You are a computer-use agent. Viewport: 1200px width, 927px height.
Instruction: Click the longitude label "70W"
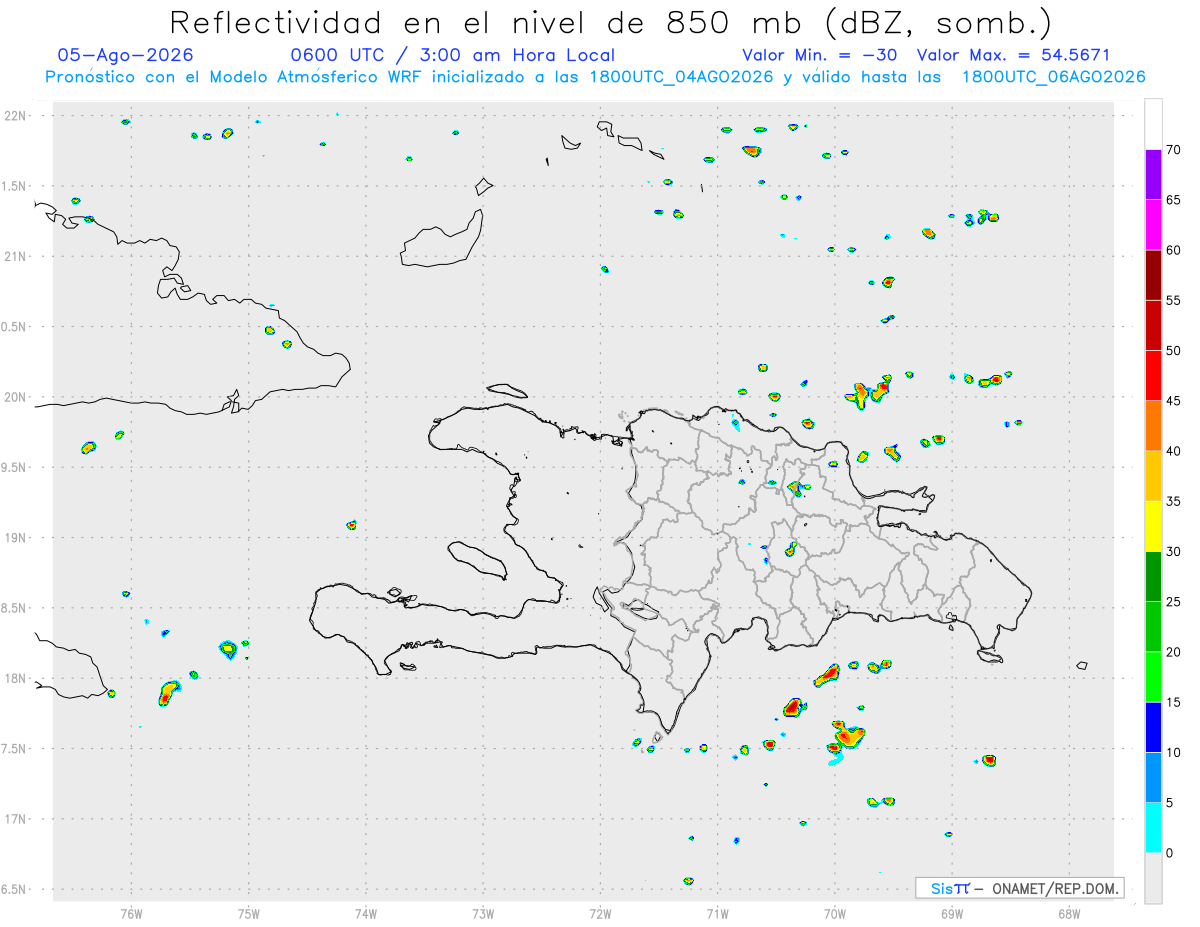tap(835, 913)
